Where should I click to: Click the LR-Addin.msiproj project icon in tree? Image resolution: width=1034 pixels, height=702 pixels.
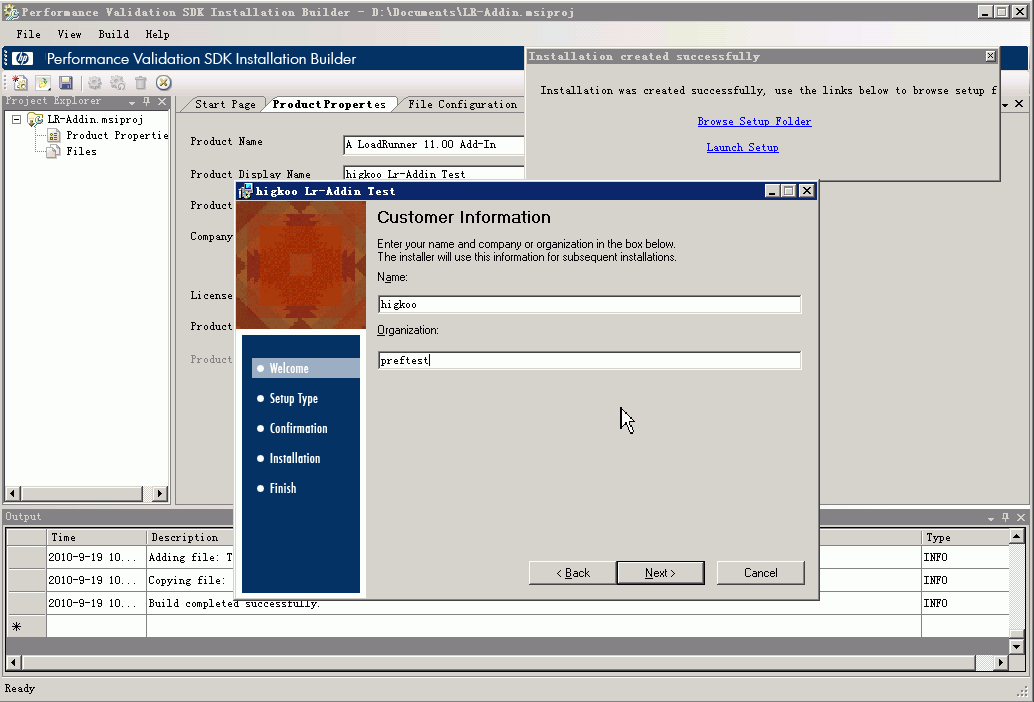coord(35,119)
